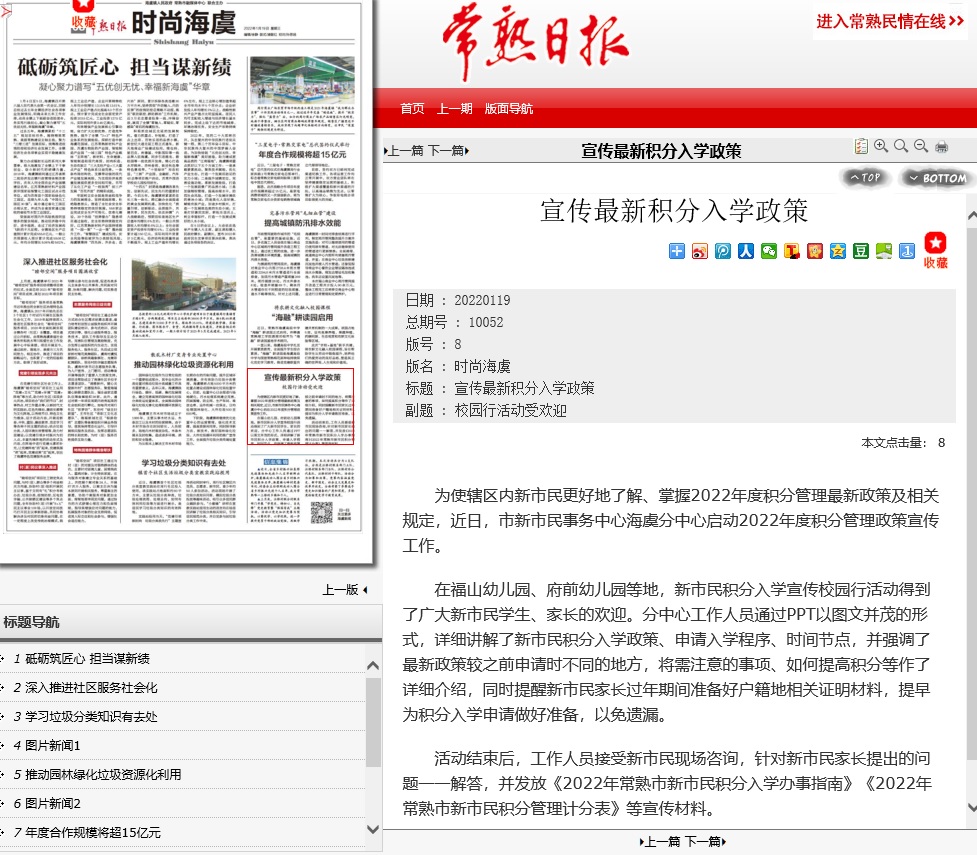This screenshot has height=855, width=977.
Task: Click the zoom-out magnifier with minus sign
Action: (921, 146)
